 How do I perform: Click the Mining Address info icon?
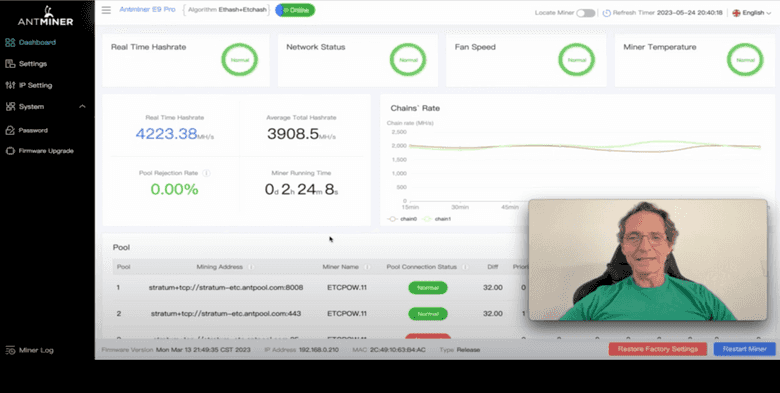pyautogui.click(x=251, y=267)
